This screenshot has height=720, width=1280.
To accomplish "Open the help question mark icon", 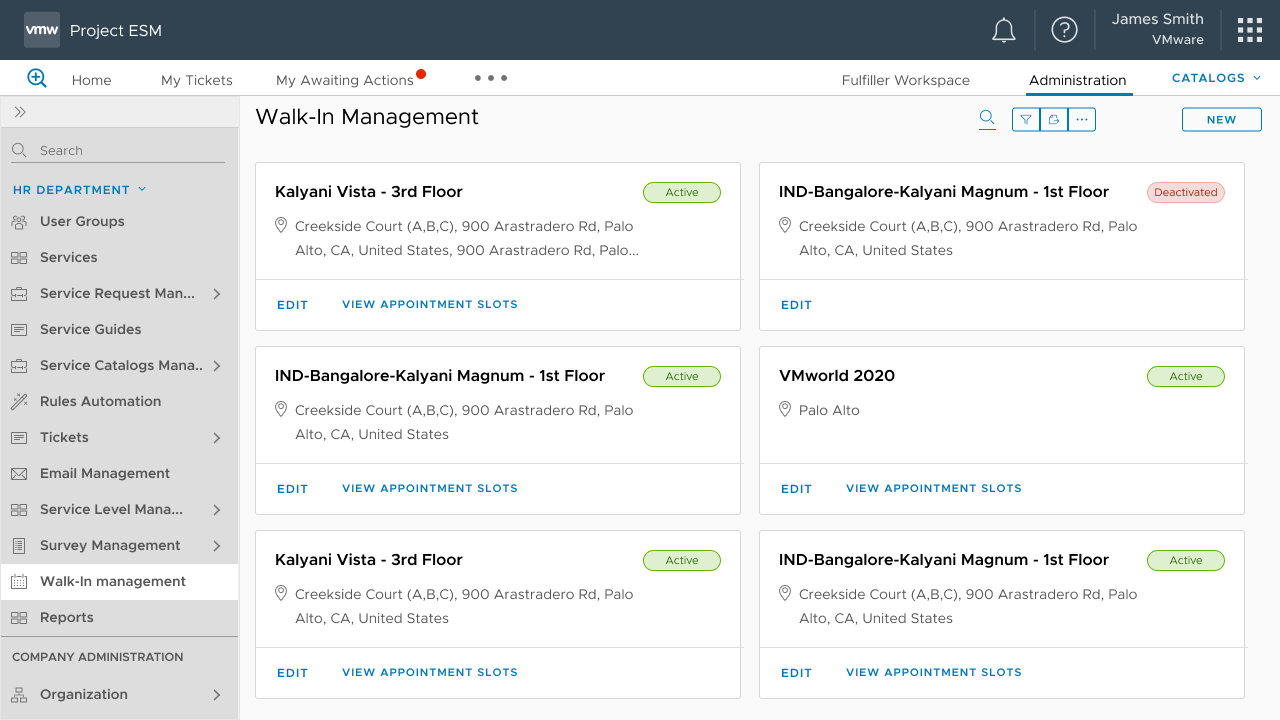I will 1064,30.
